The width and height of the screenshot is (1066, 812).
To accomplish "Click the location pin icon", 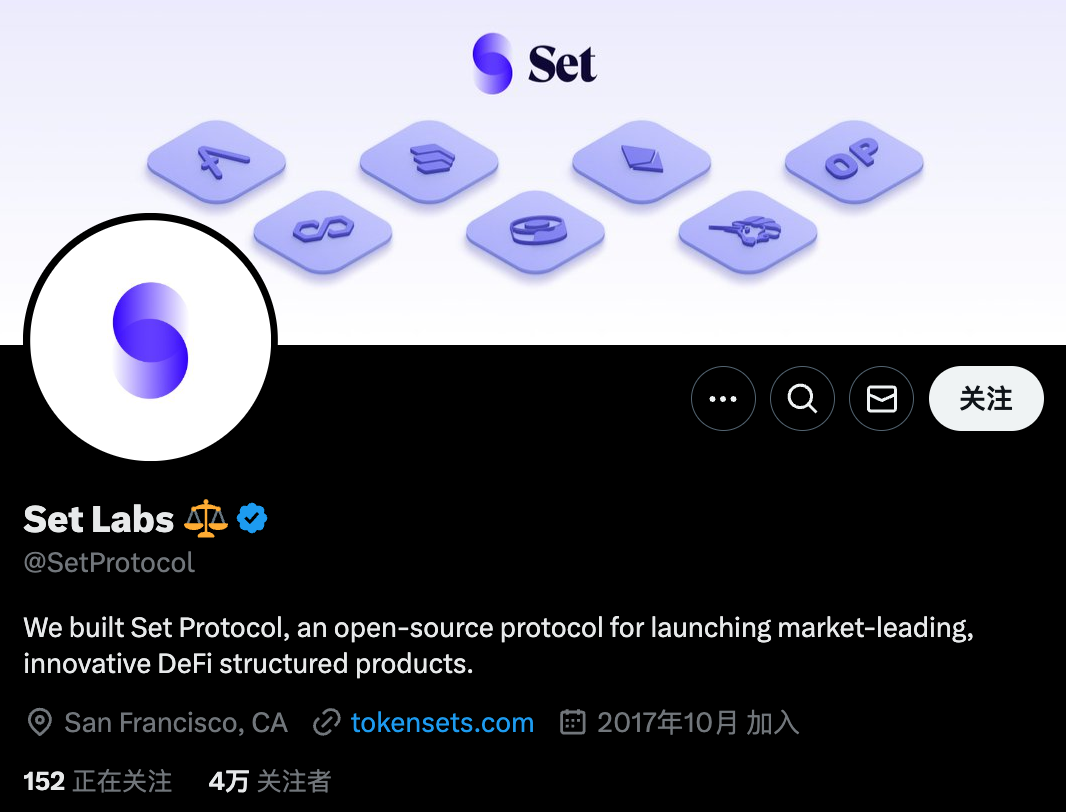I will click(x=39, y=722).
